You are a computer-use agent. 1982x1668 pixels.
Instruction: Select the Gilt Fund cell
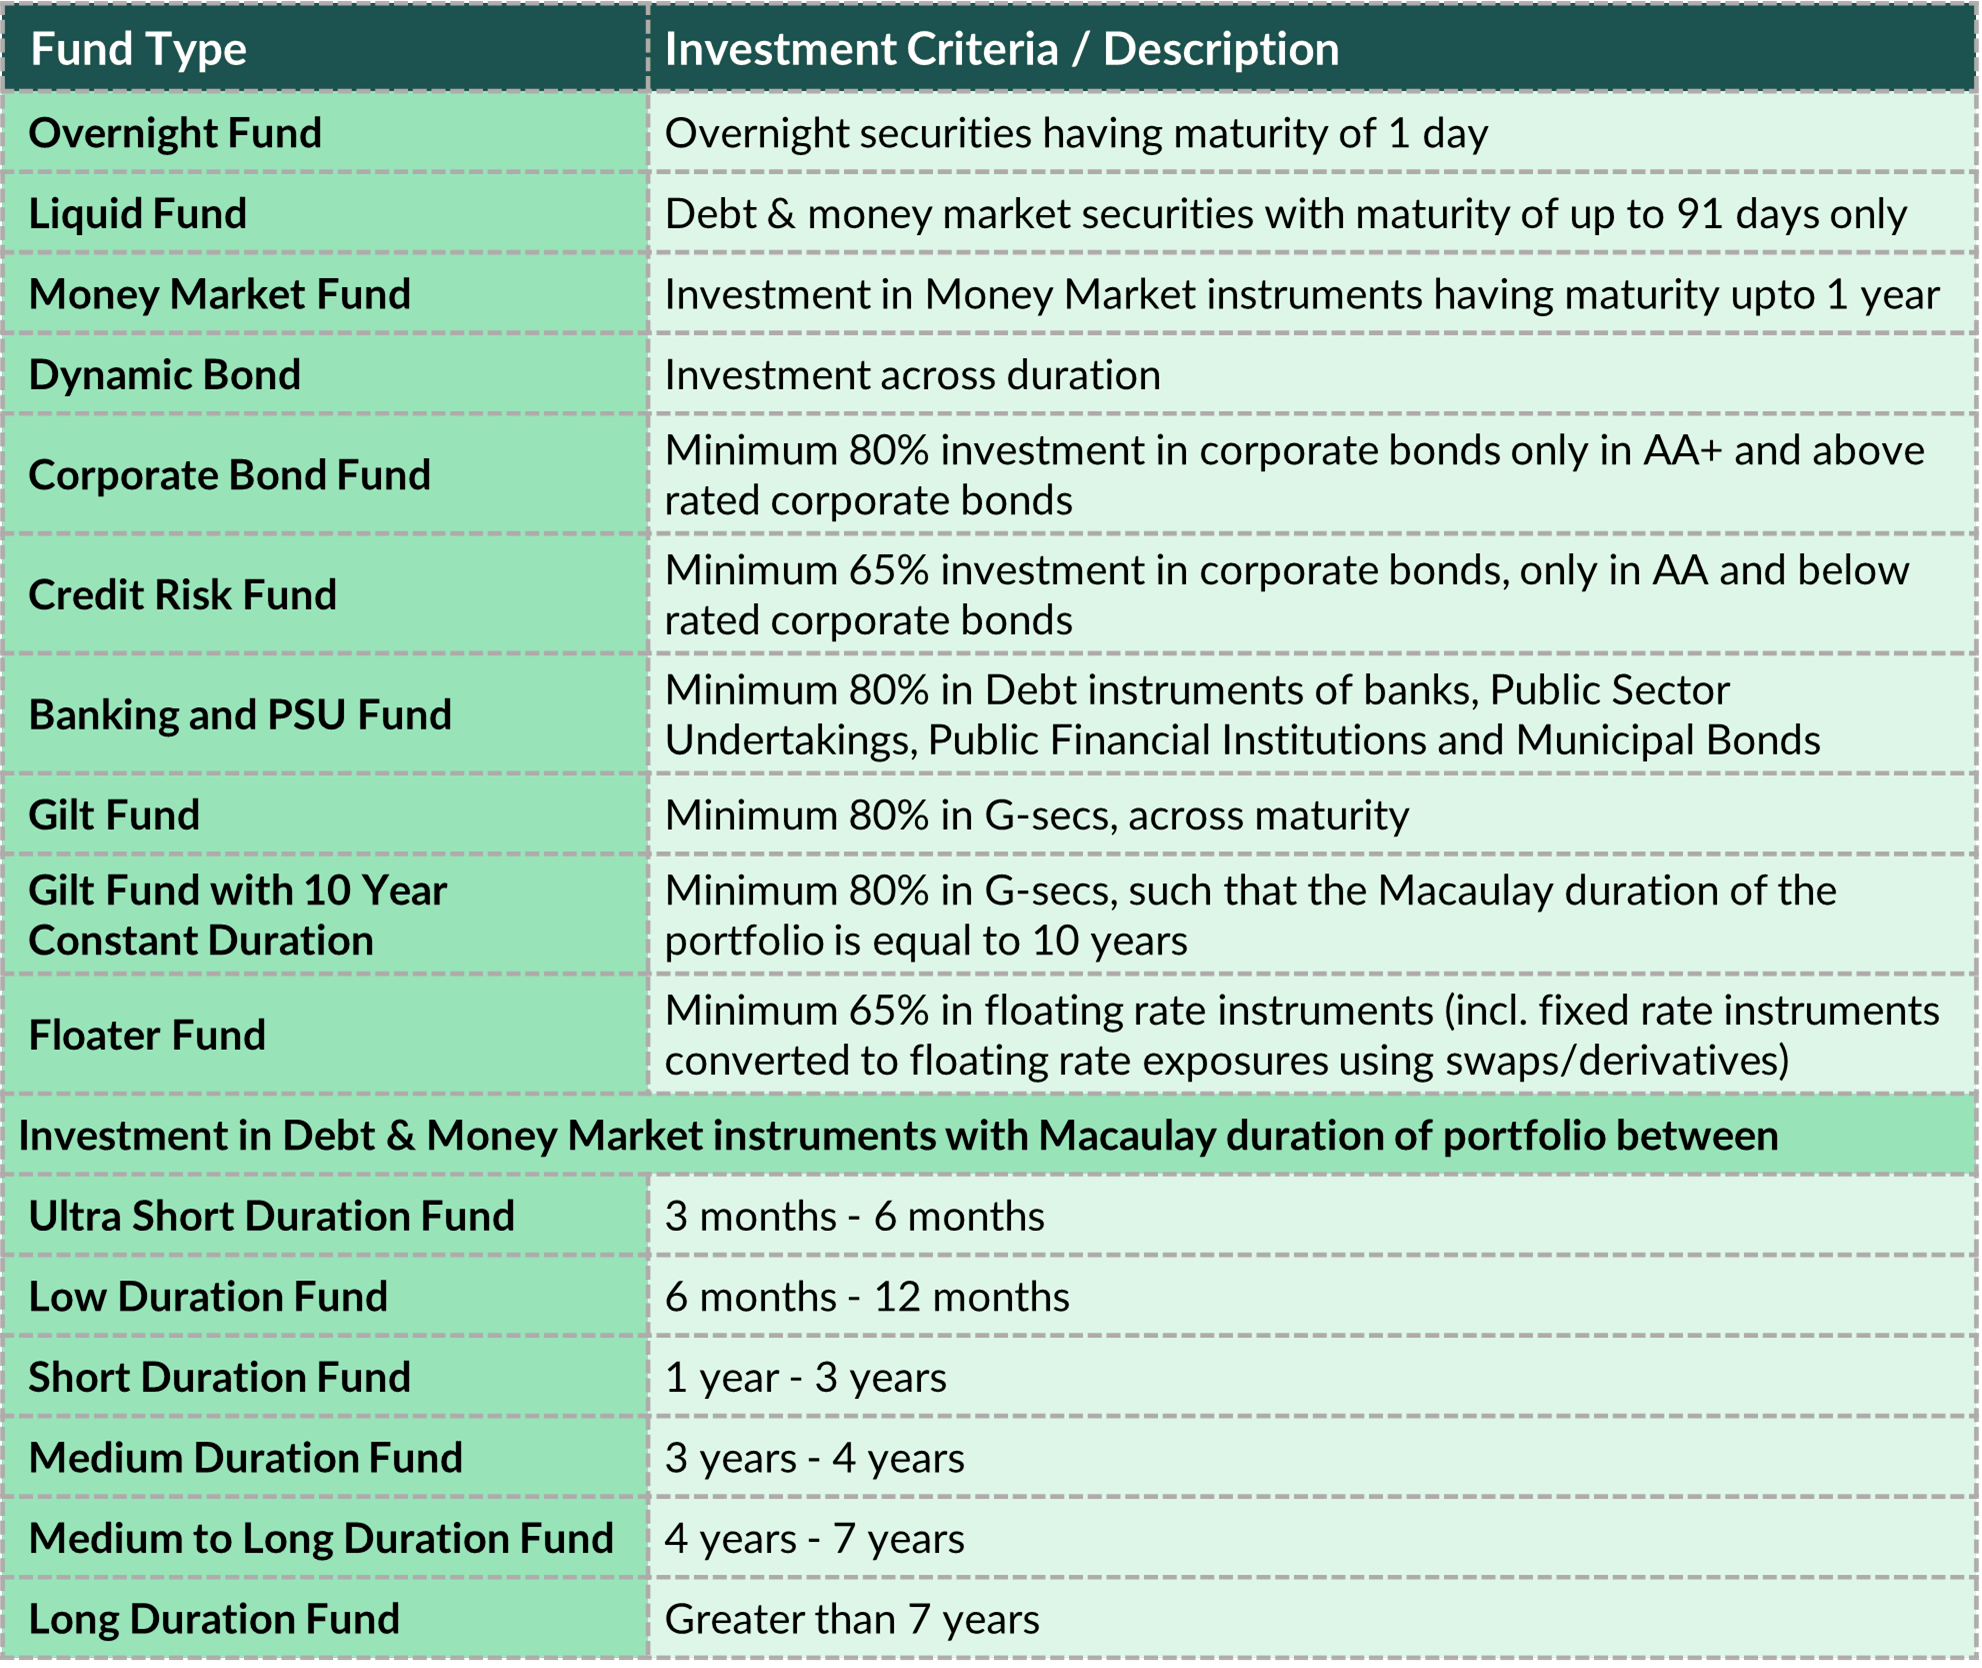tap(114, 815)
